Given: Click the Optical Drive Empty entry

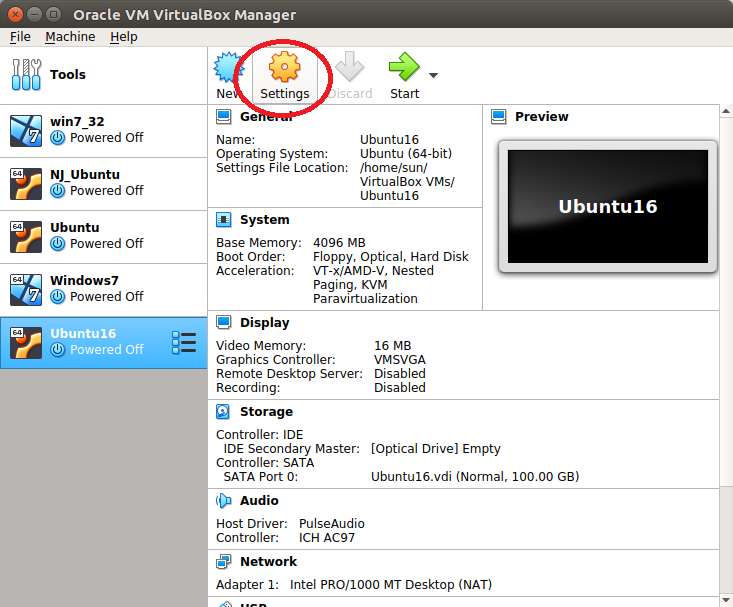Looking at the screenshot, I should point(436,448).
